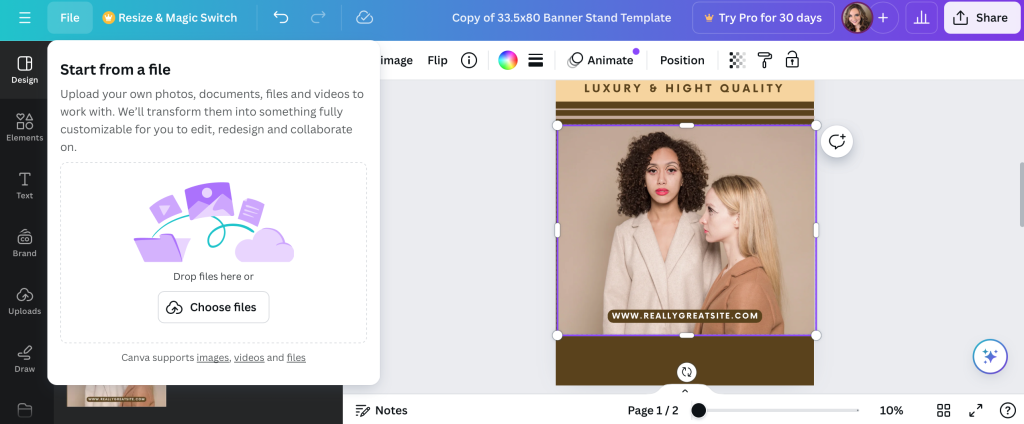Adjust transparency via checkerboard icon
The width and height of the screenshot is (1024, 424).
(x=737, y=60)
